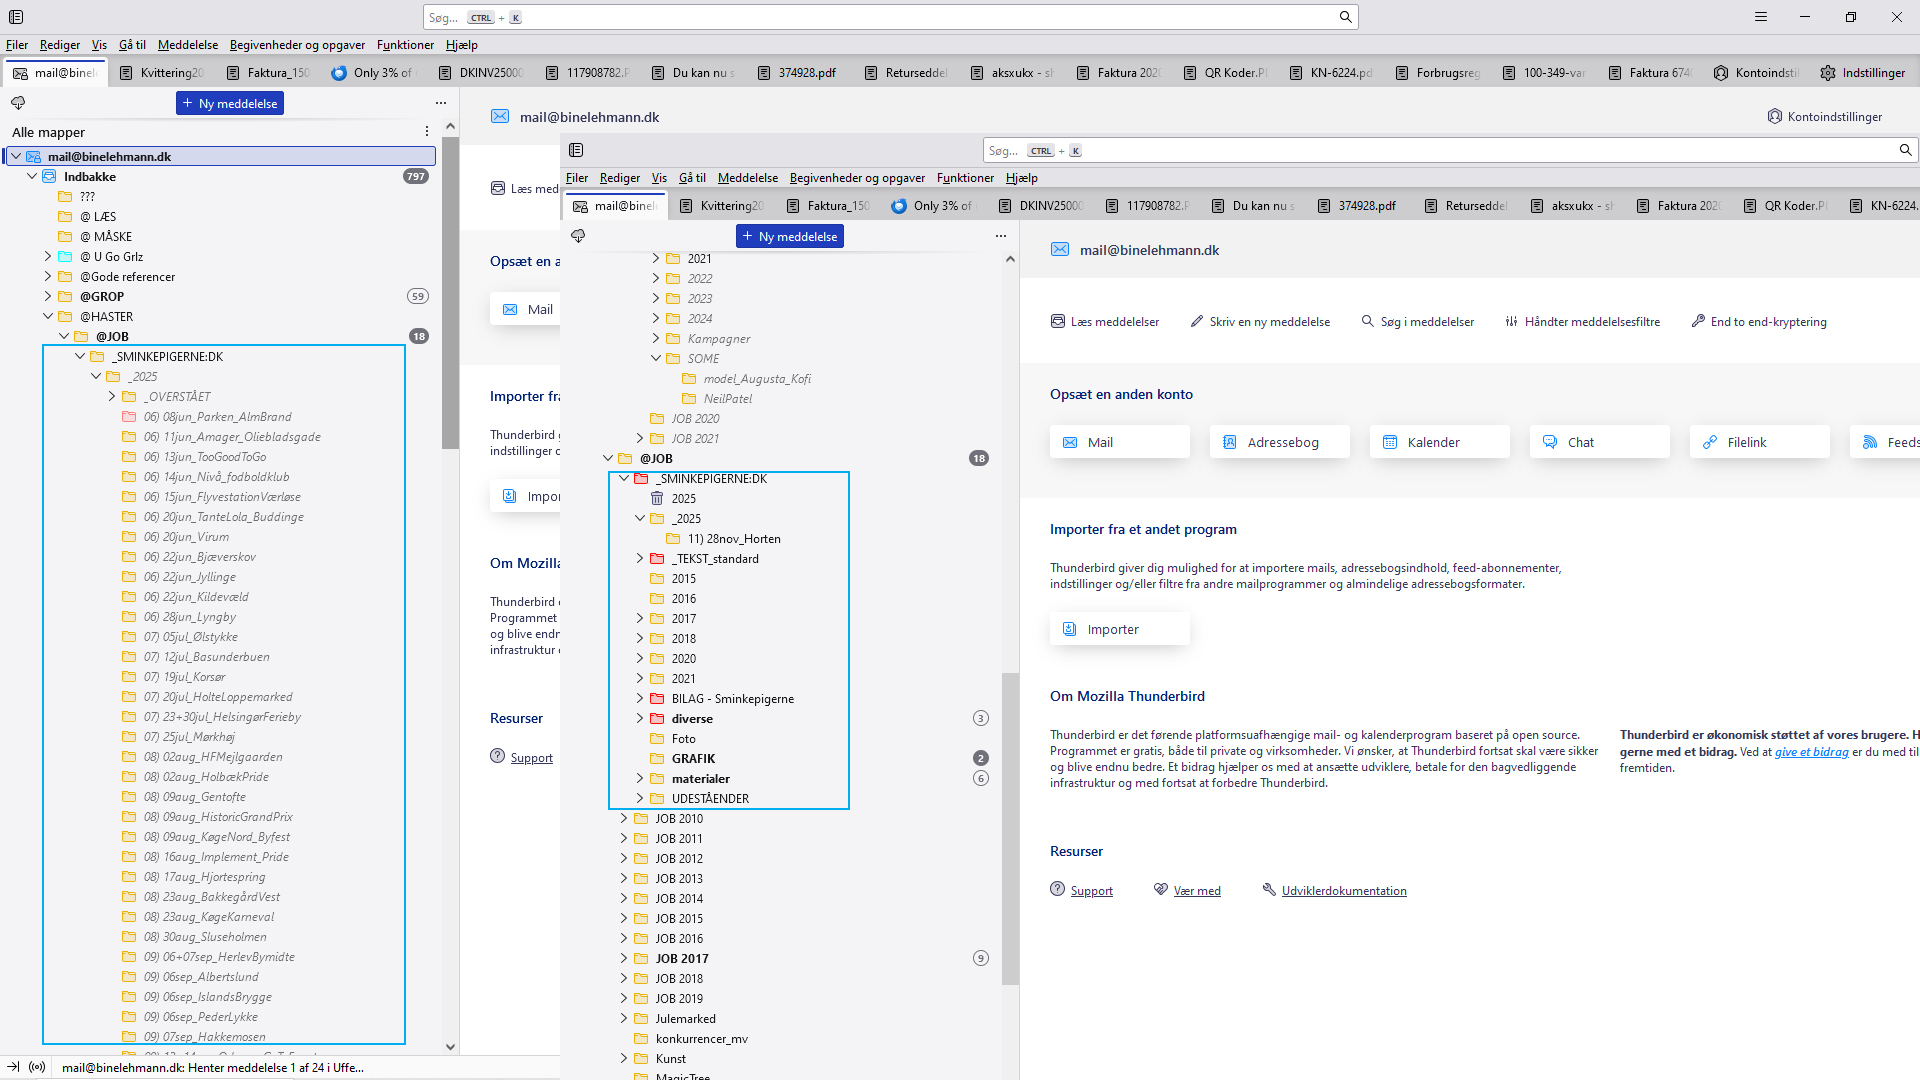
Task: Click front window folder pane vertical scrollbar
Action: 1010,828
